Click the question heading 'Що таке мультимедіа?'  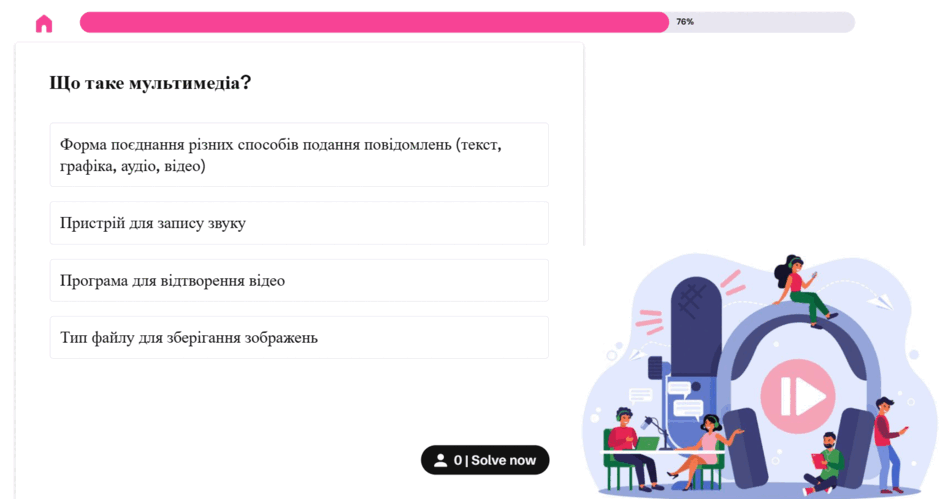click(150, 82)
